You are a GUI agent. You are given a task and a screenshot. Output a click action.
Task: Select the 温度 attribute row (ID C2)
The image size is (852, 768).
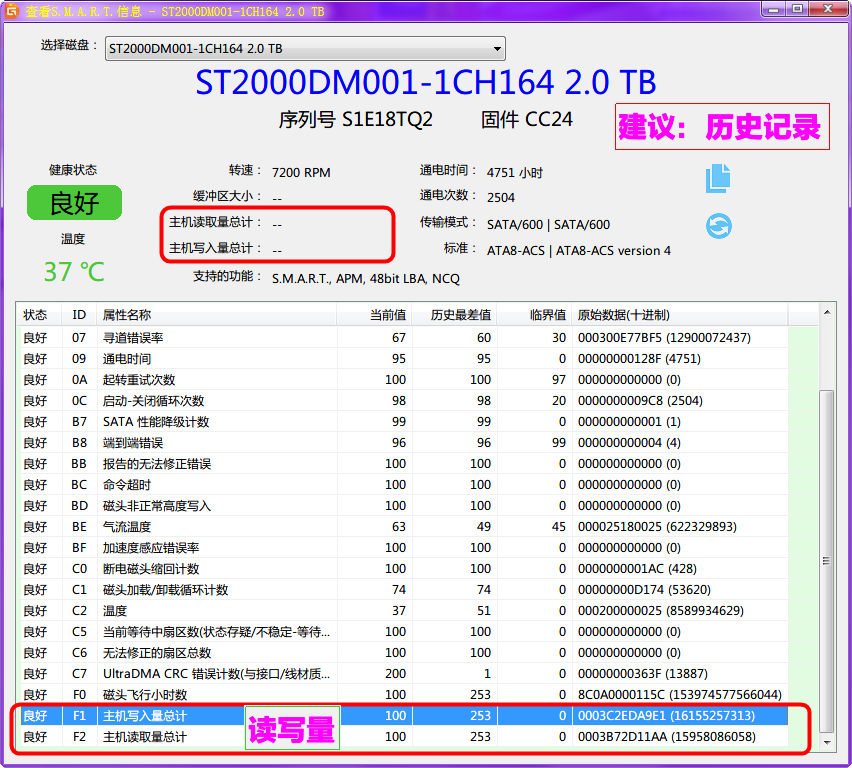[402, 611]
